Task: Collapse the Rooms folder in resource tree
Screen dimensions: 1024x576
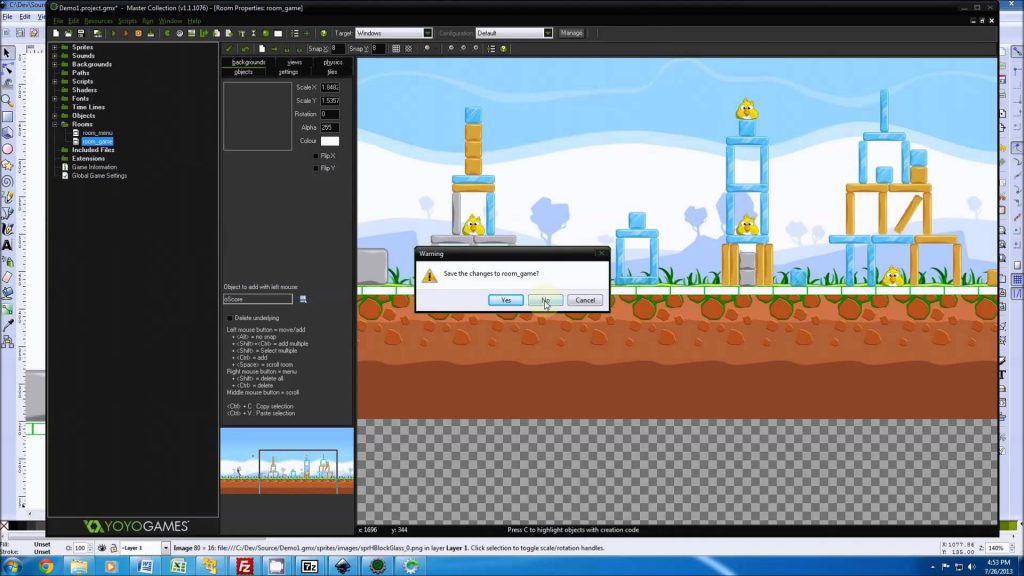Action: tap(55, 124)
